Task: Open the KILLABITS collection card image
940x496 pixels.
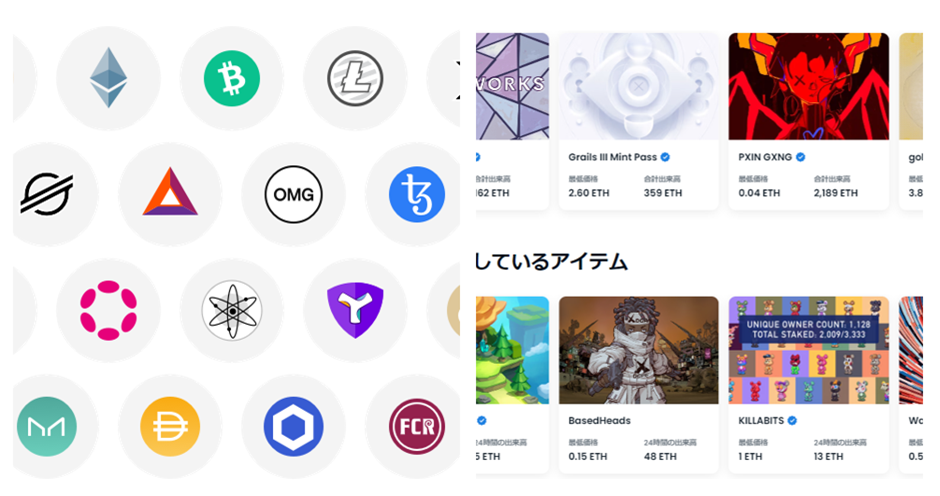Action: (x=809, y=350)
